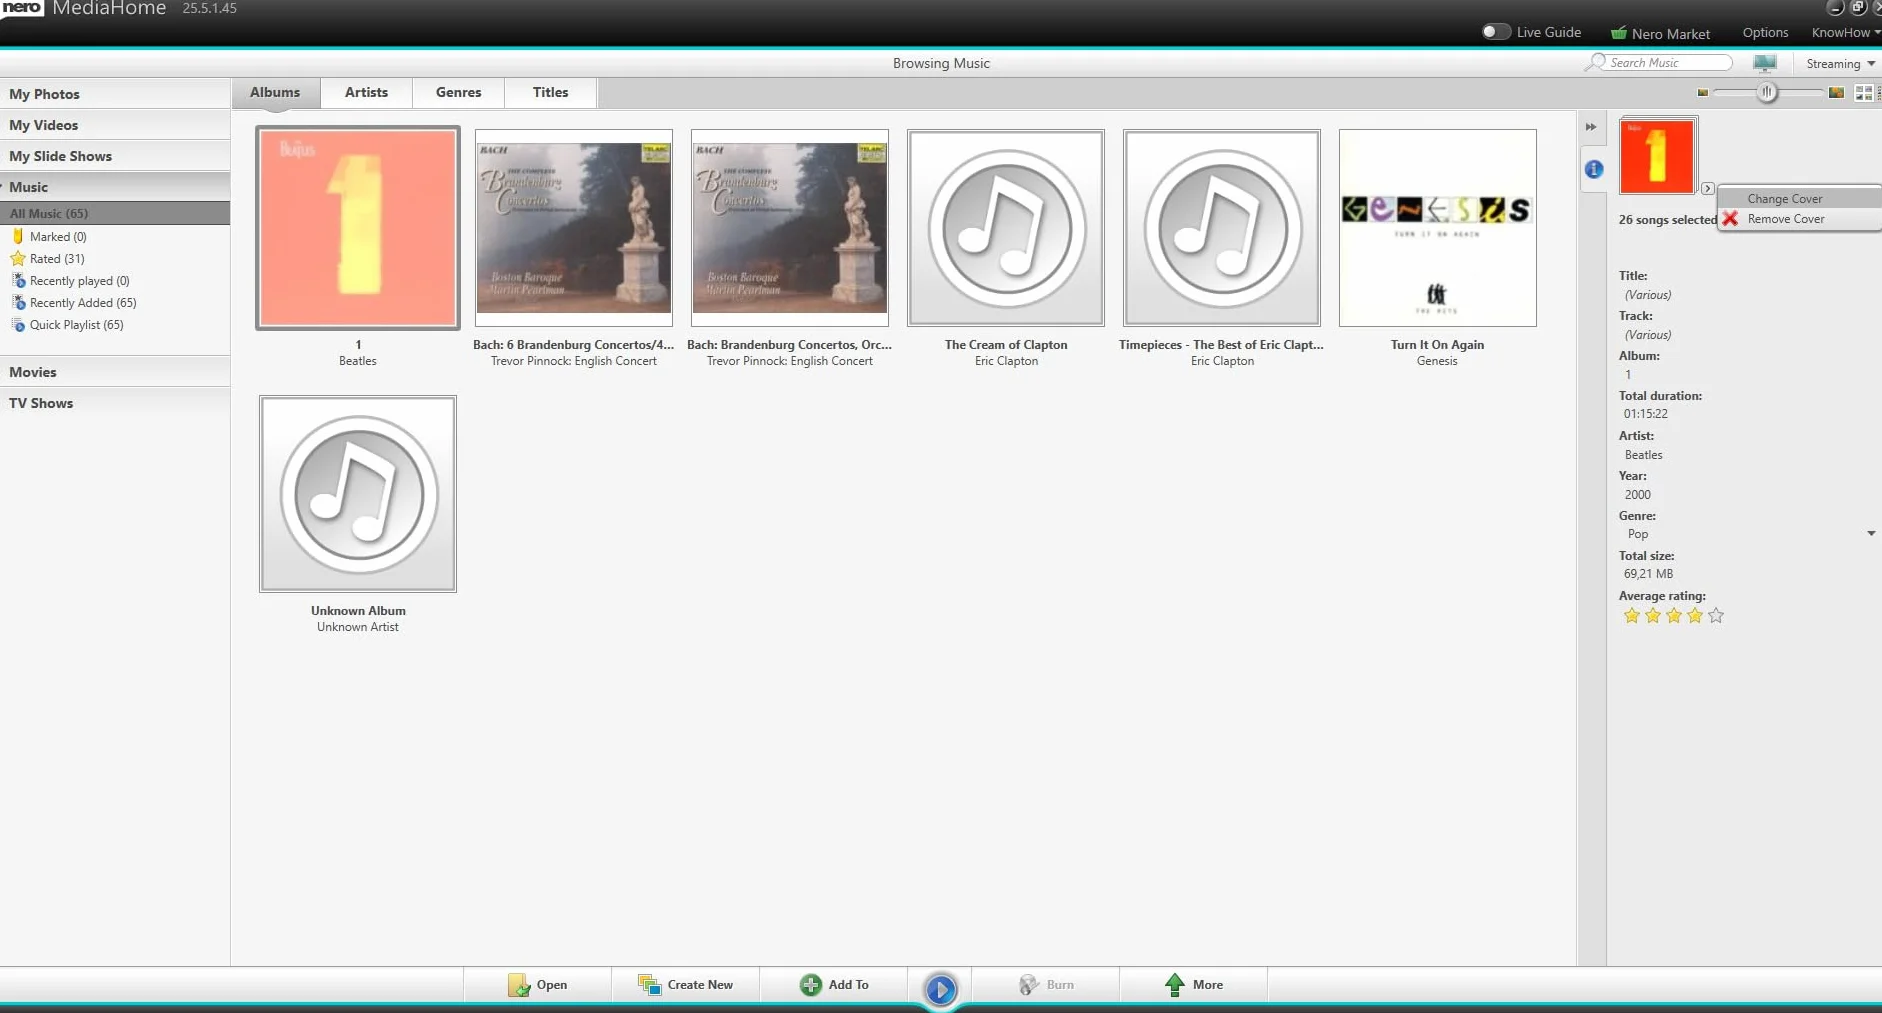The width and height of the screenshot is (1882, 1013).
Task: Click the thumbnail size slider handle
Action: tap(1767, 93)
